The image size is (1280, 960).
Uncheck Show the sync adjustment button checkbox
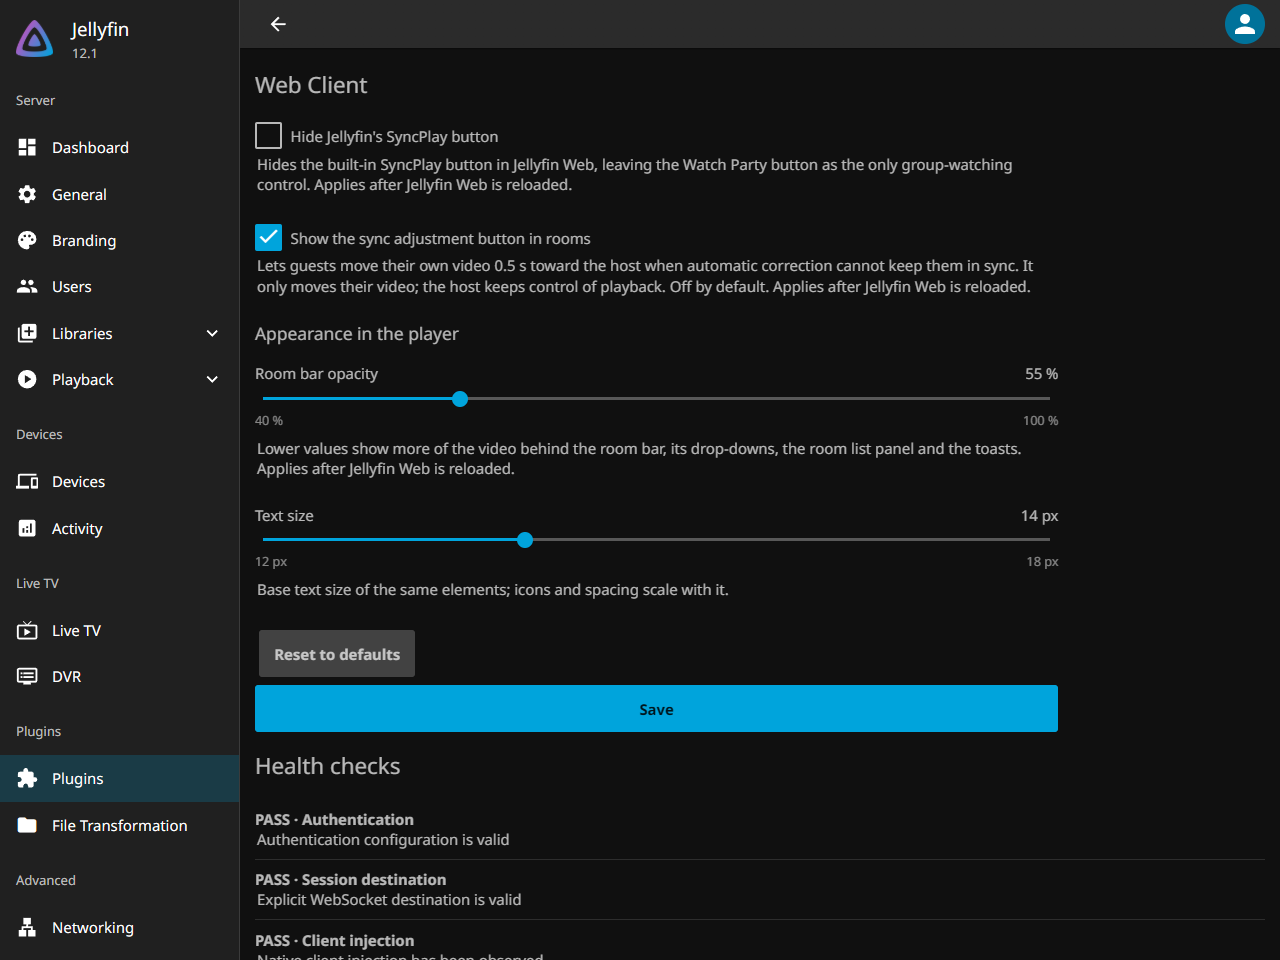pos(268,237)
